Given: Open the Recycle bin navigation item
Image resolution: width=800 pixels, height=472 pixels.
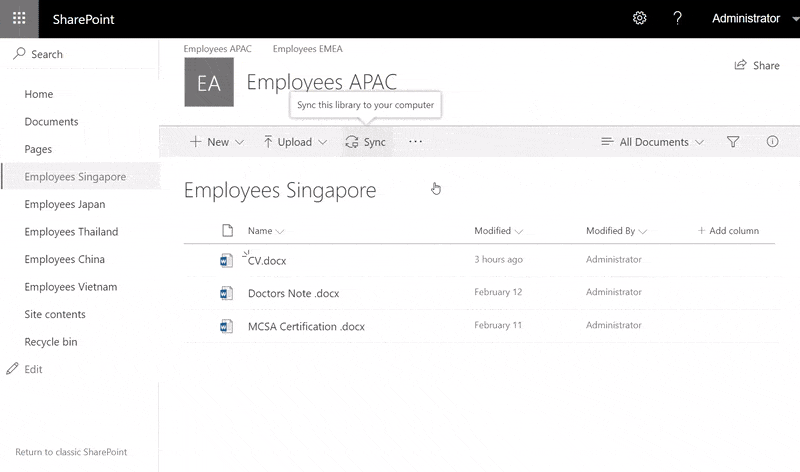Looking at the screenshot, I should [51, 342].
